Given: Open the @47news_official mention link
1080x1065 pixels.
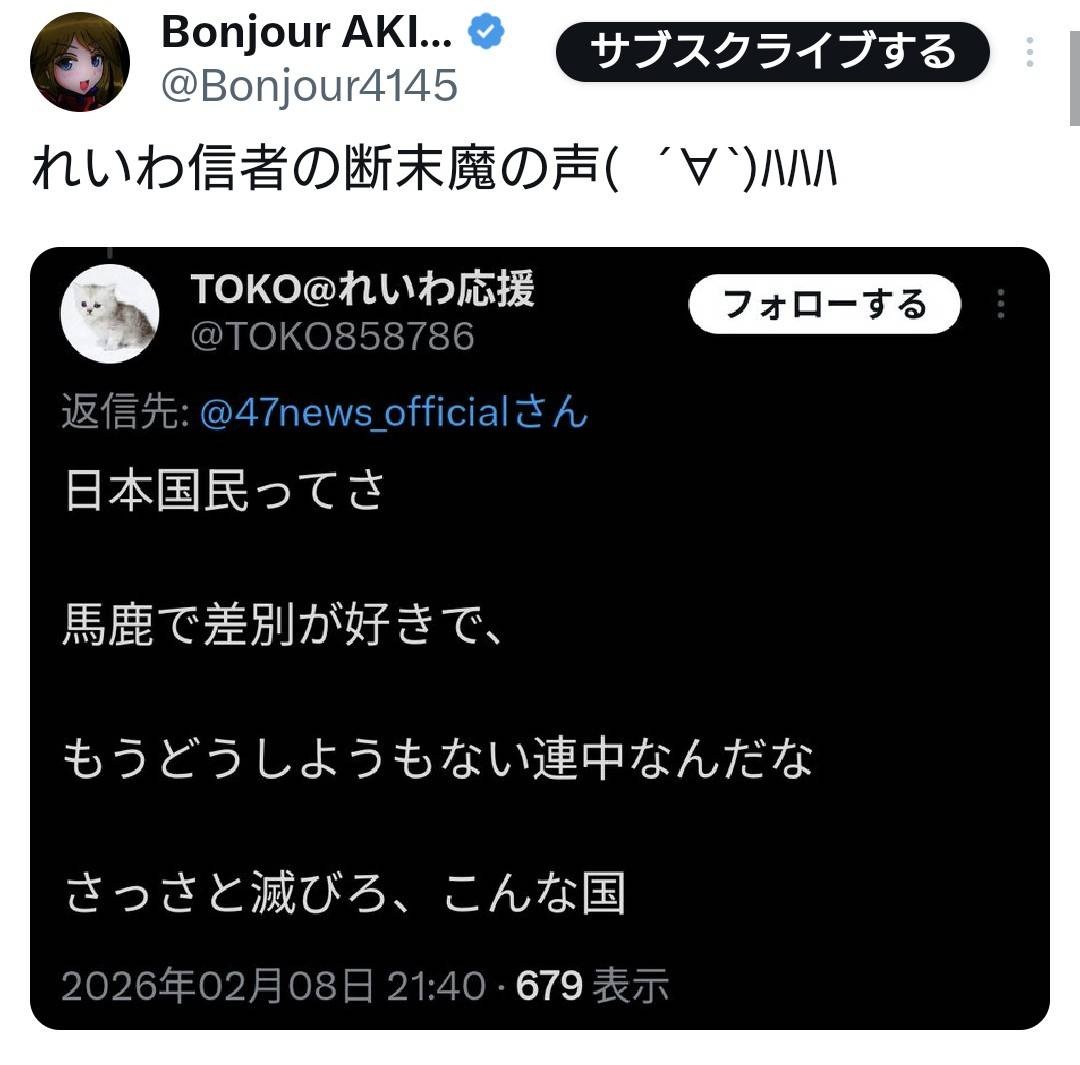Looking at the screenshot, I should tap(394, 412).
